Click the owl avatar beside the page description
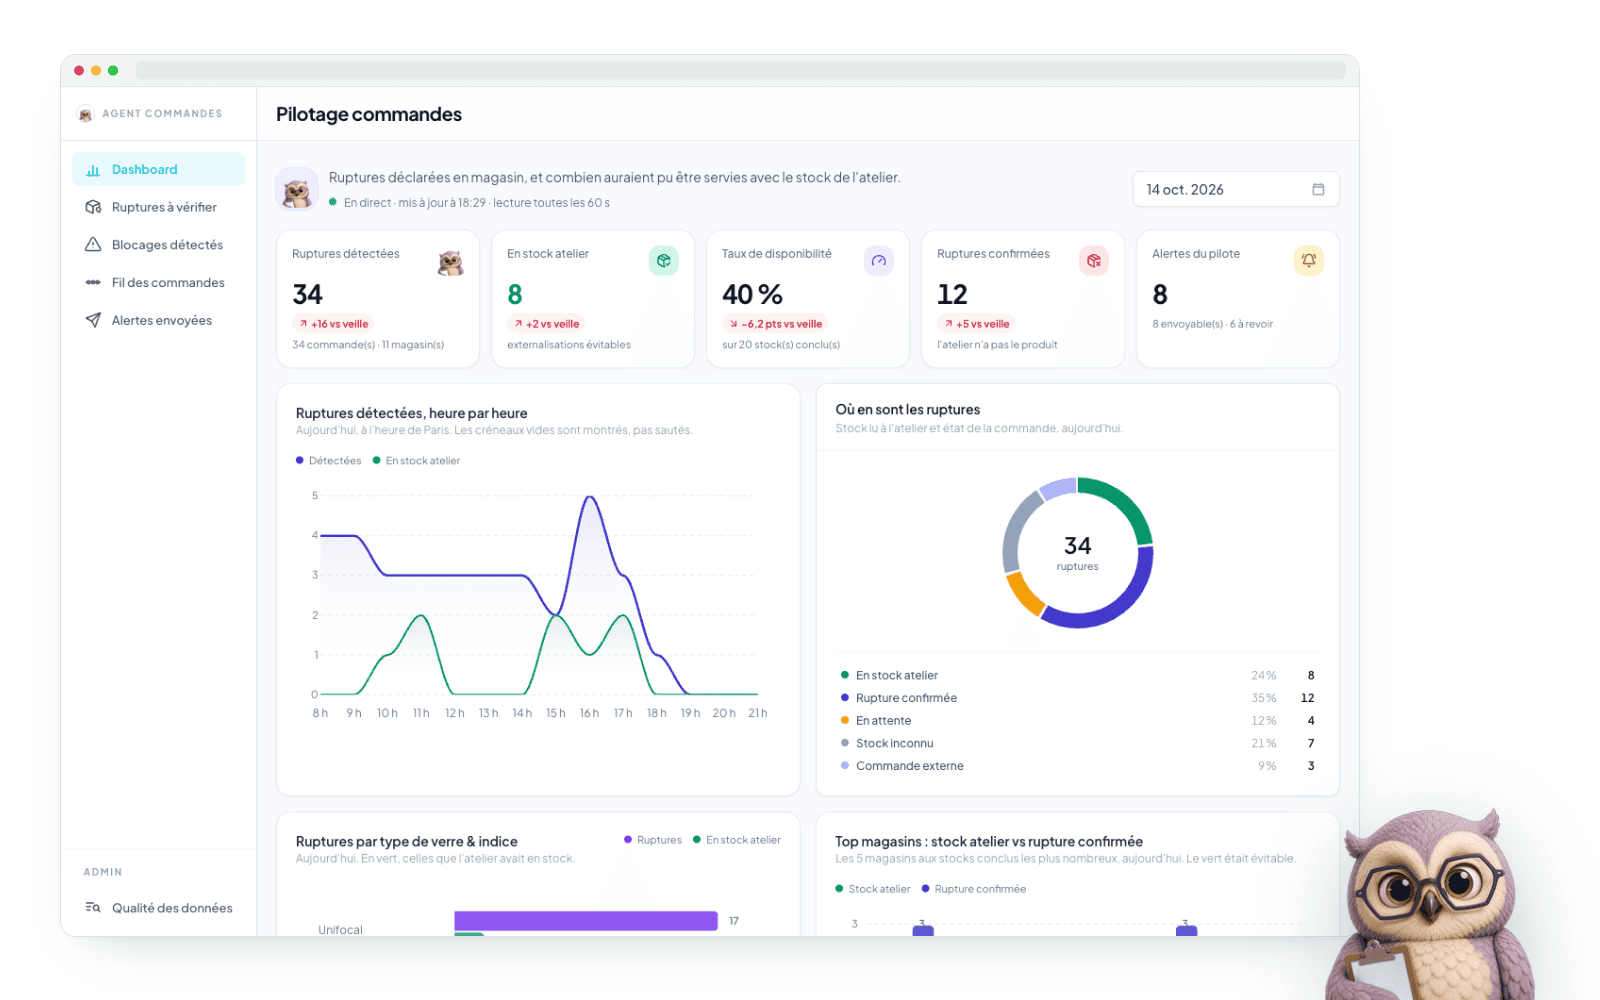1600x1000 pixels. click(297, 189)
